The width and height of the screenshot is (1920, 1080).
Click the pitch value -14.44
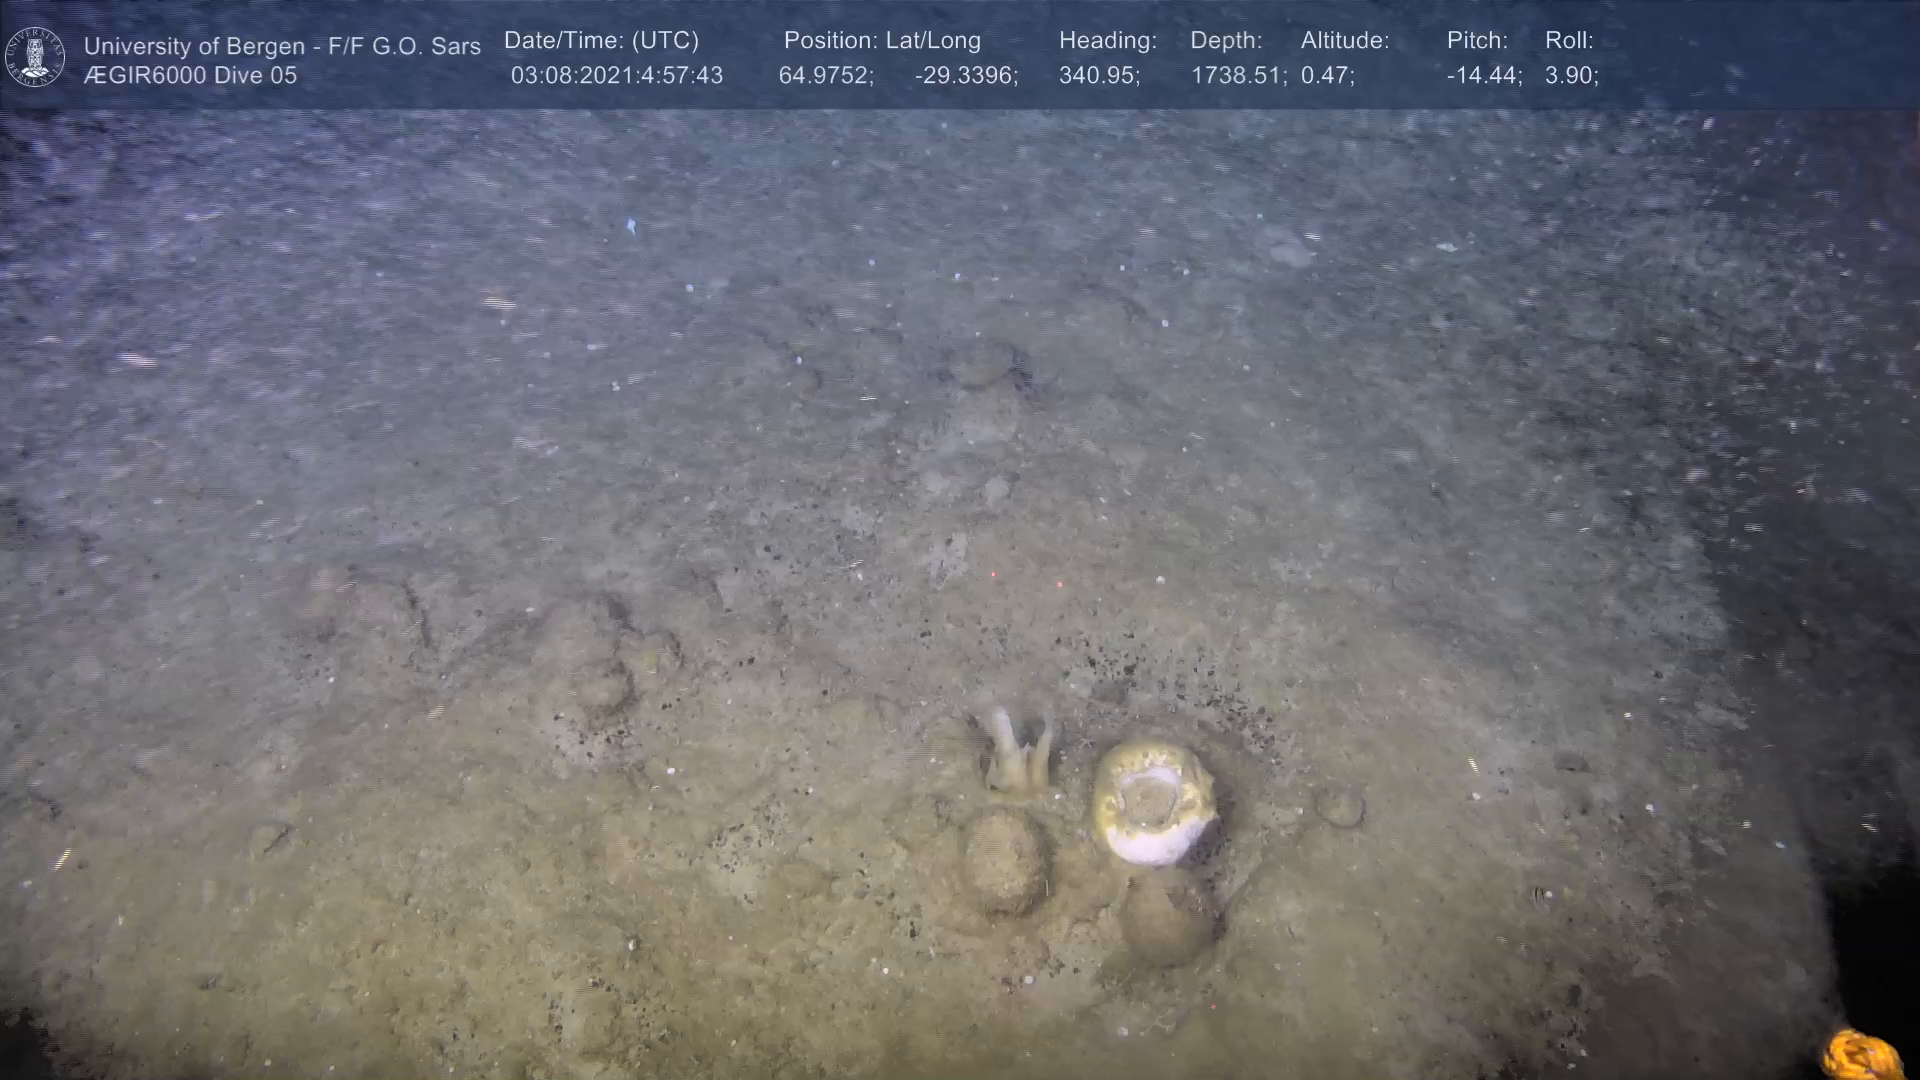pyautogui.click(x=1483, y=76)
